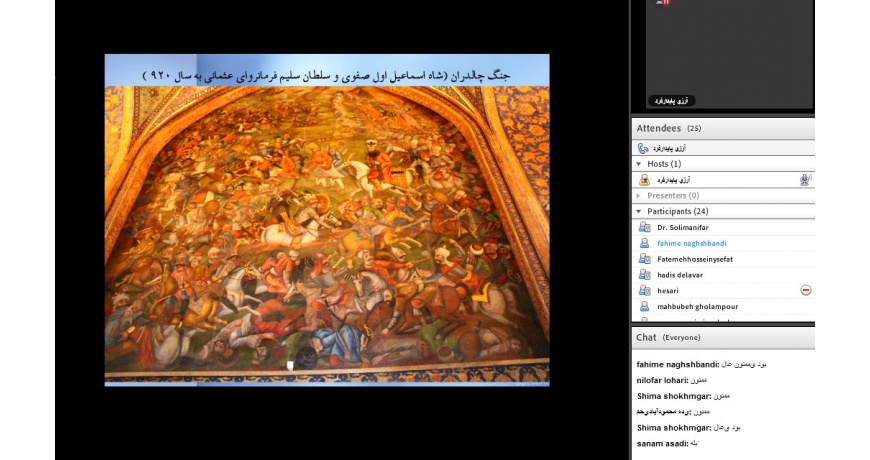
Task: Collapse the Hosts (1) group
Action: click(639, 164)
